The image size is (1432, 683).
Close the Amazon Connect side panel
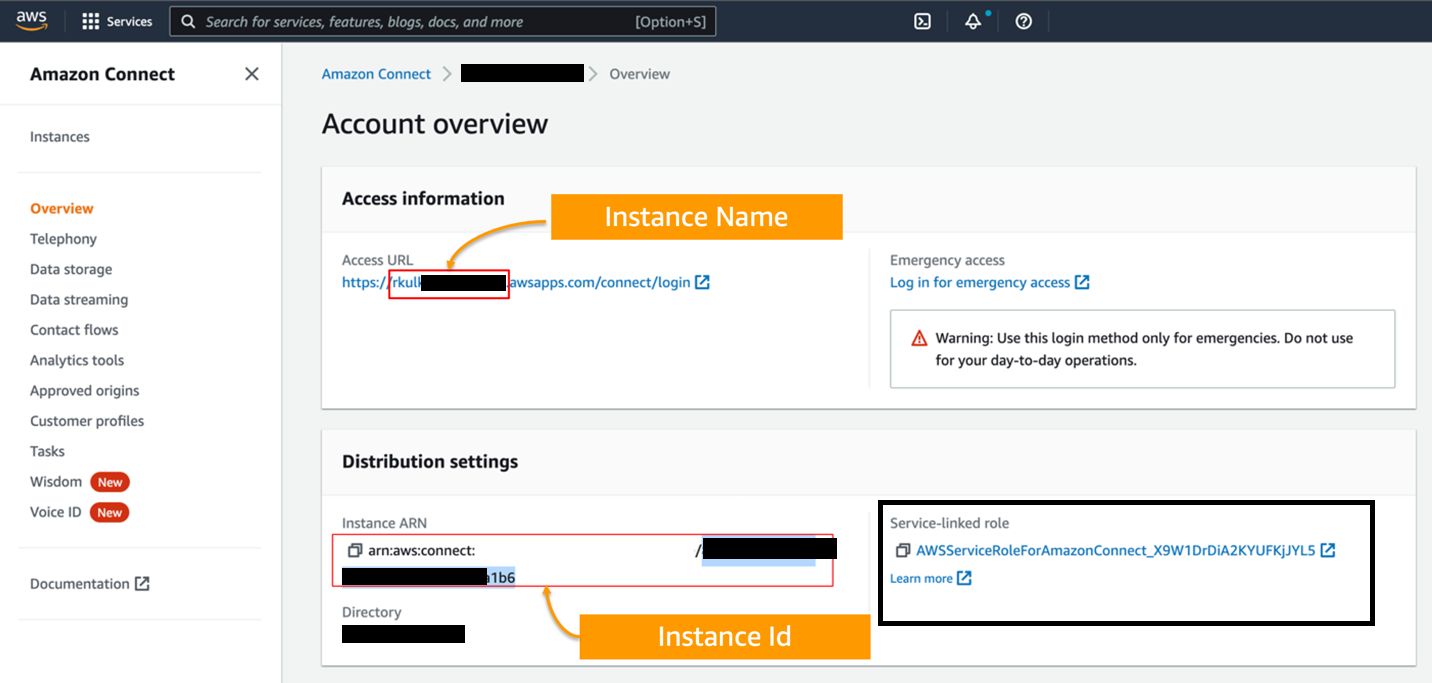252,74
